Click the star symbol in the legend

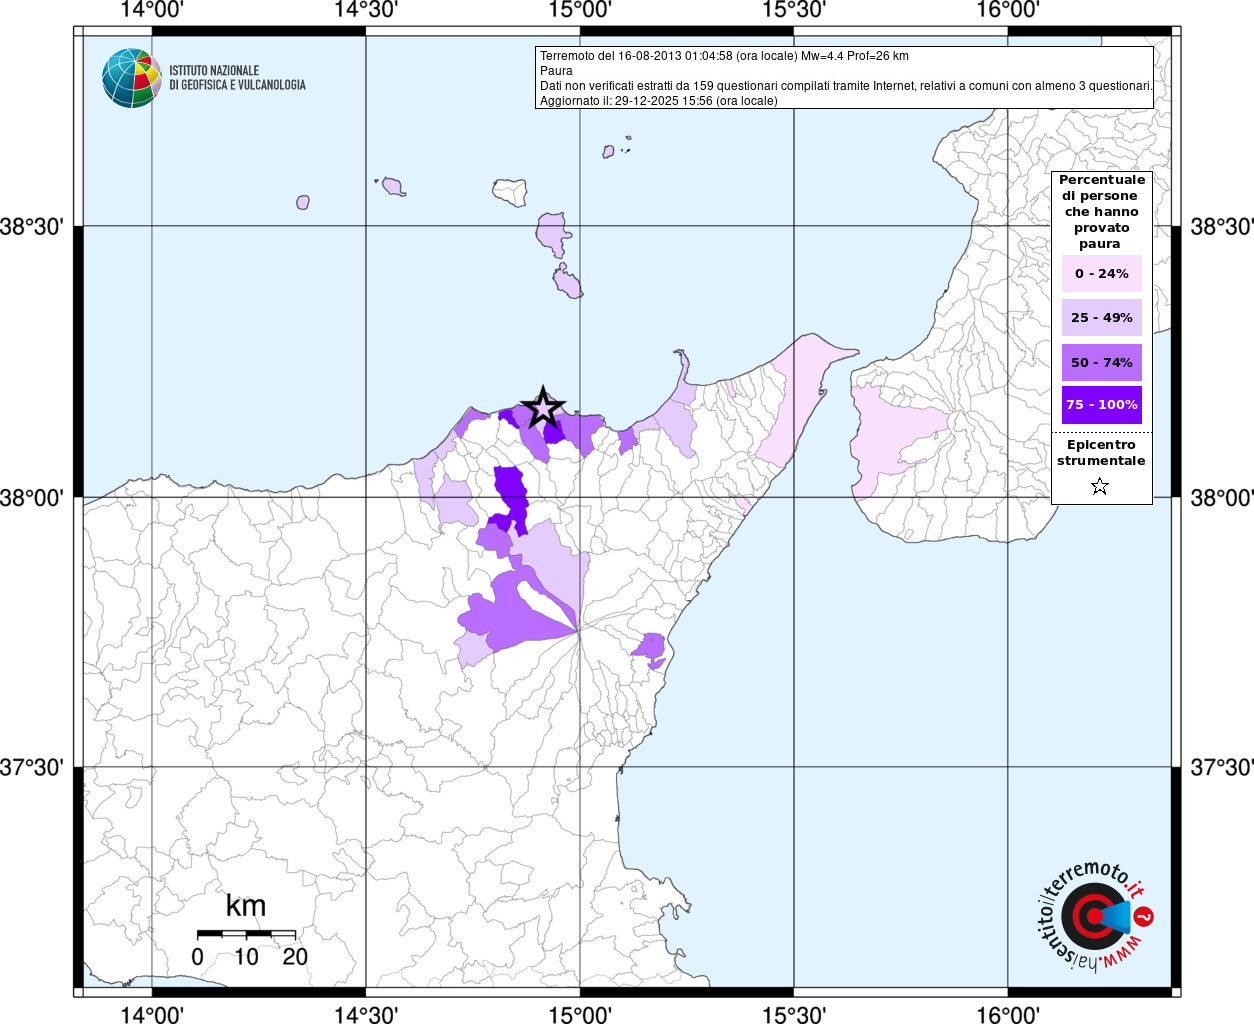(x=1100, y=486)
